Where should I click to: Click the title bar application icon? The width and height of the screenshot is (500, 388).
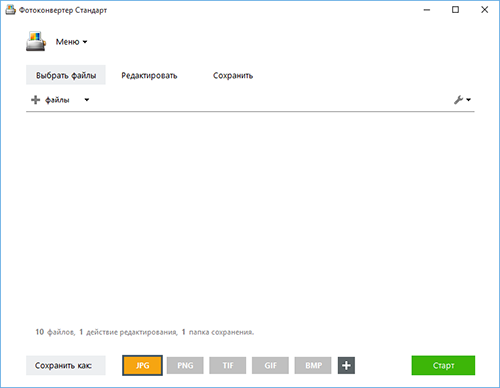click(x=10, y=10)
